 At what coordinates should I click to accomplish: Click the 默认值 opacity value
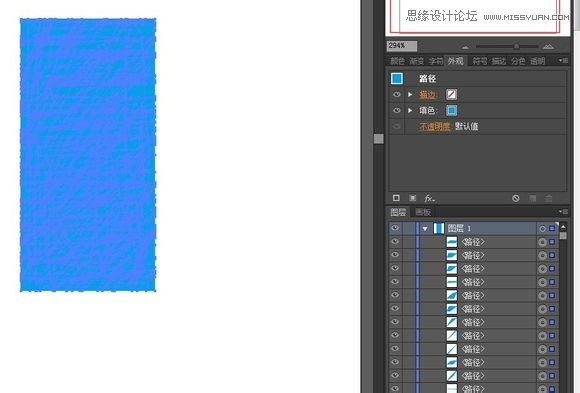(467, 127)
